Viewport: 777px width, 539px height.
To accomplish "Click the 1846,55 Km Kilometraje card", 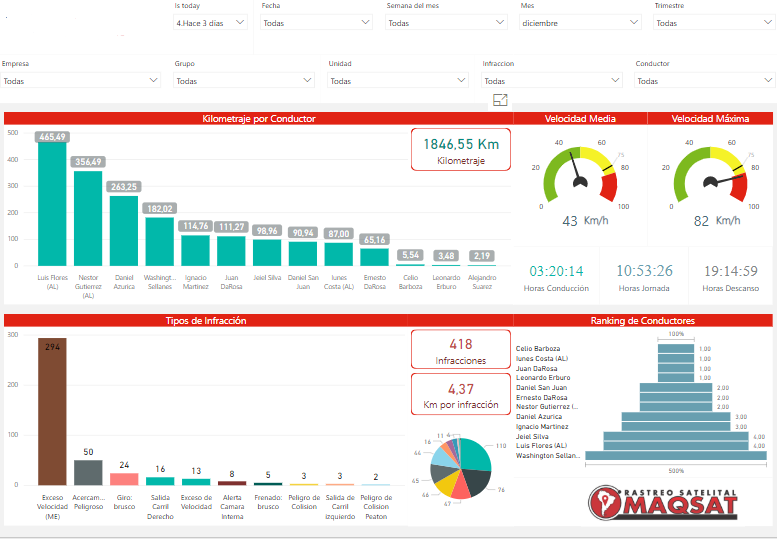I will (460, 150).
